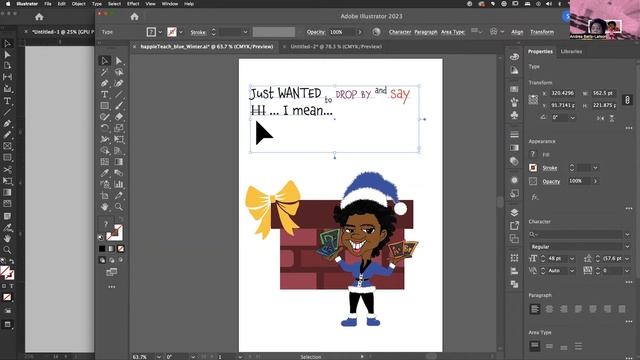This screenshot has width=640, height=360.
Task: Select the Pen tool
Action: coord(104,83)
